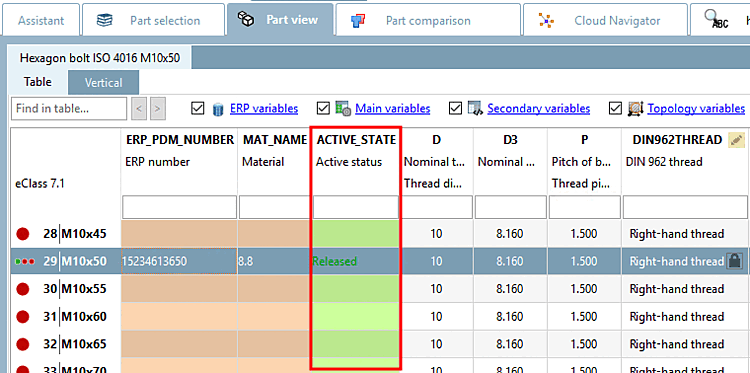The height and width of the screenshot is (373, 750).
Task: Click the pencil icon beside DIN962THREAD
Action: click(x=736, y=140)
